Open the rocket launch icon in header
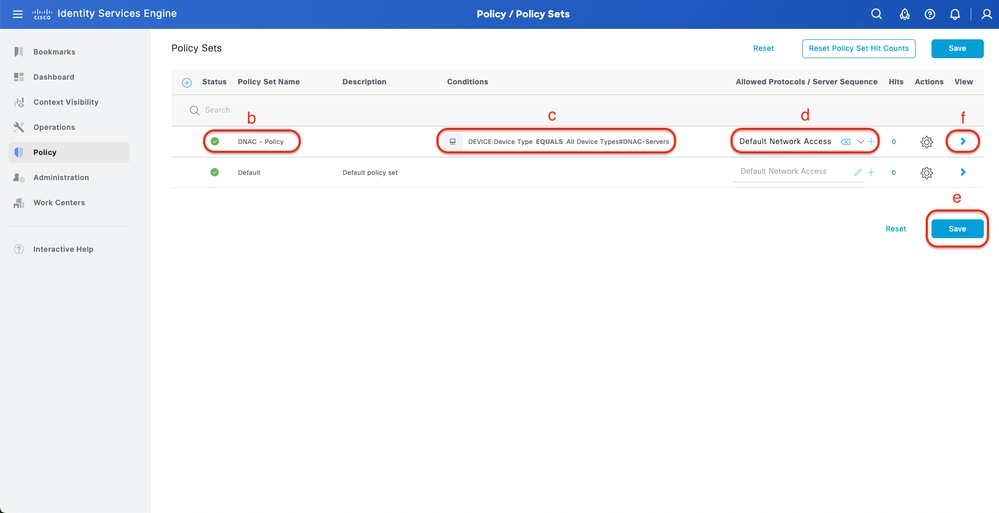The width and height of the screenshot is (999, 513). [904, 14]
